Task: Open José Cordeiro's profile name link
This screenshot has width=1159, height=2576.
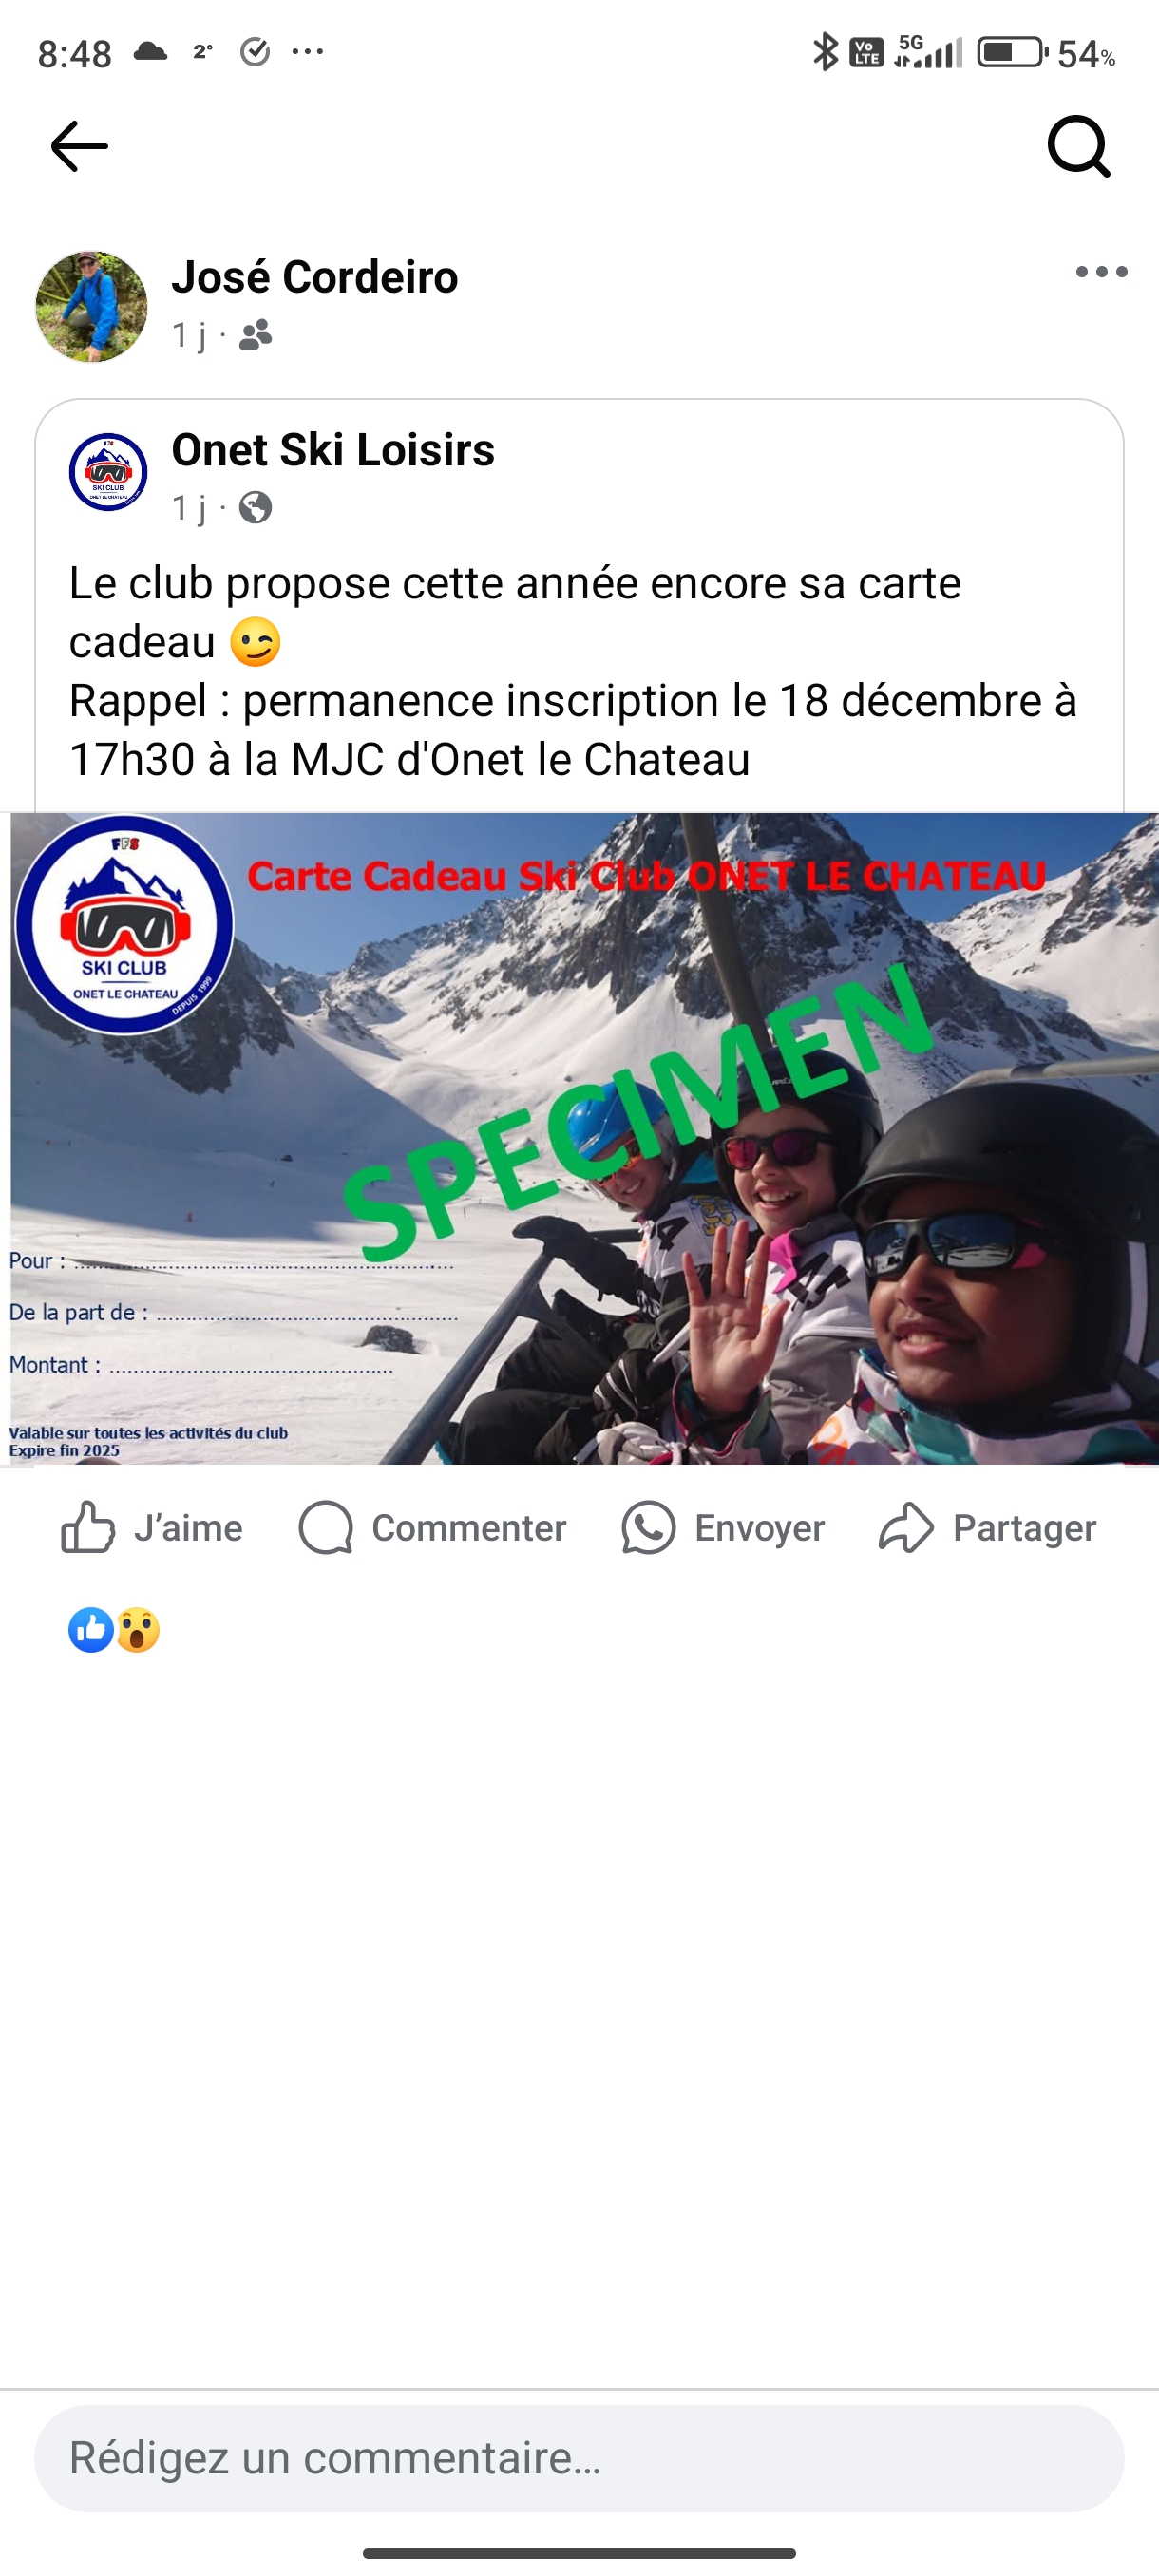Action: [314, 277]
